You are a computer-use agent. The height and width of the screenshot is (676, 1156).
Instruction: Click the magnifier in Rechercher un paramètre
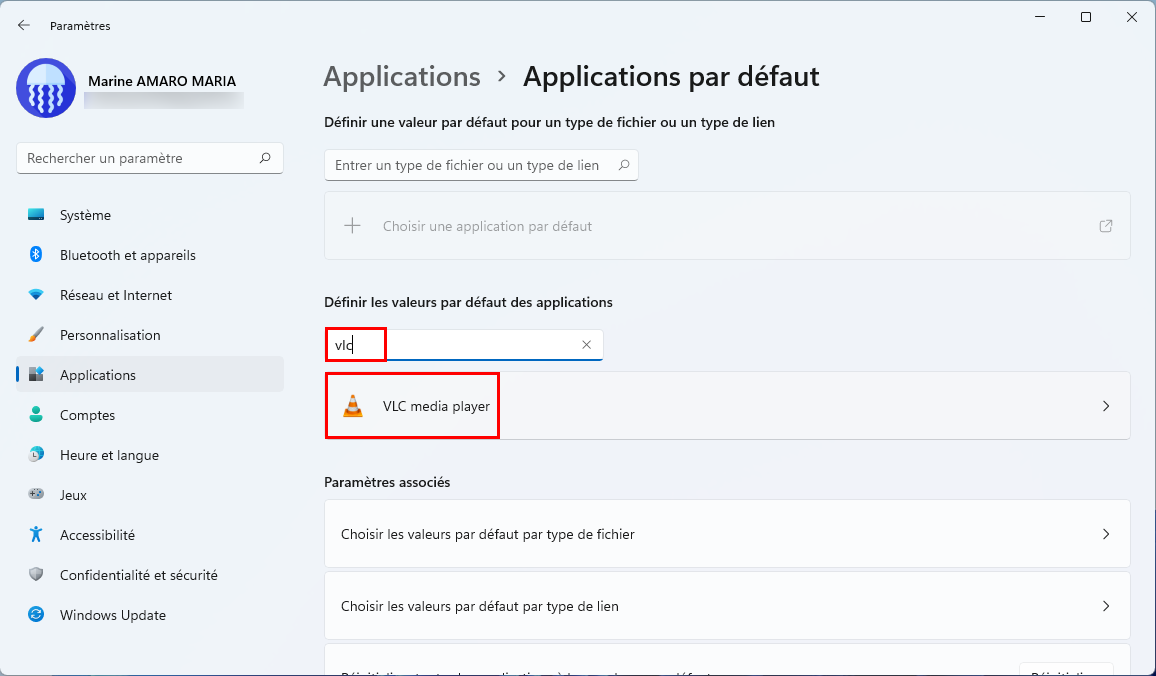(x=265, y=158)
